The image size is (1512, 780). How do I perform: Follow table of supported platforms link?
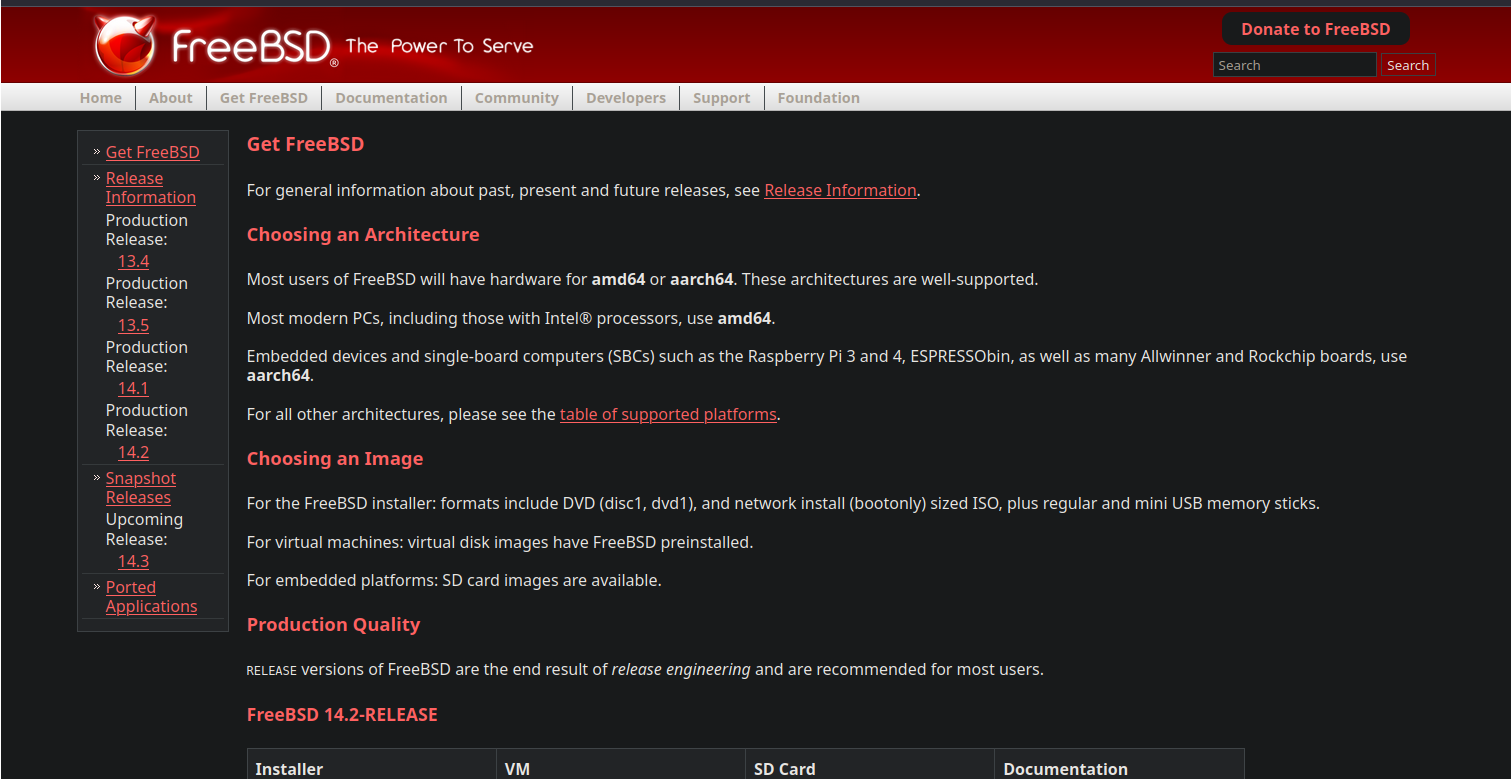coord(668,414)
